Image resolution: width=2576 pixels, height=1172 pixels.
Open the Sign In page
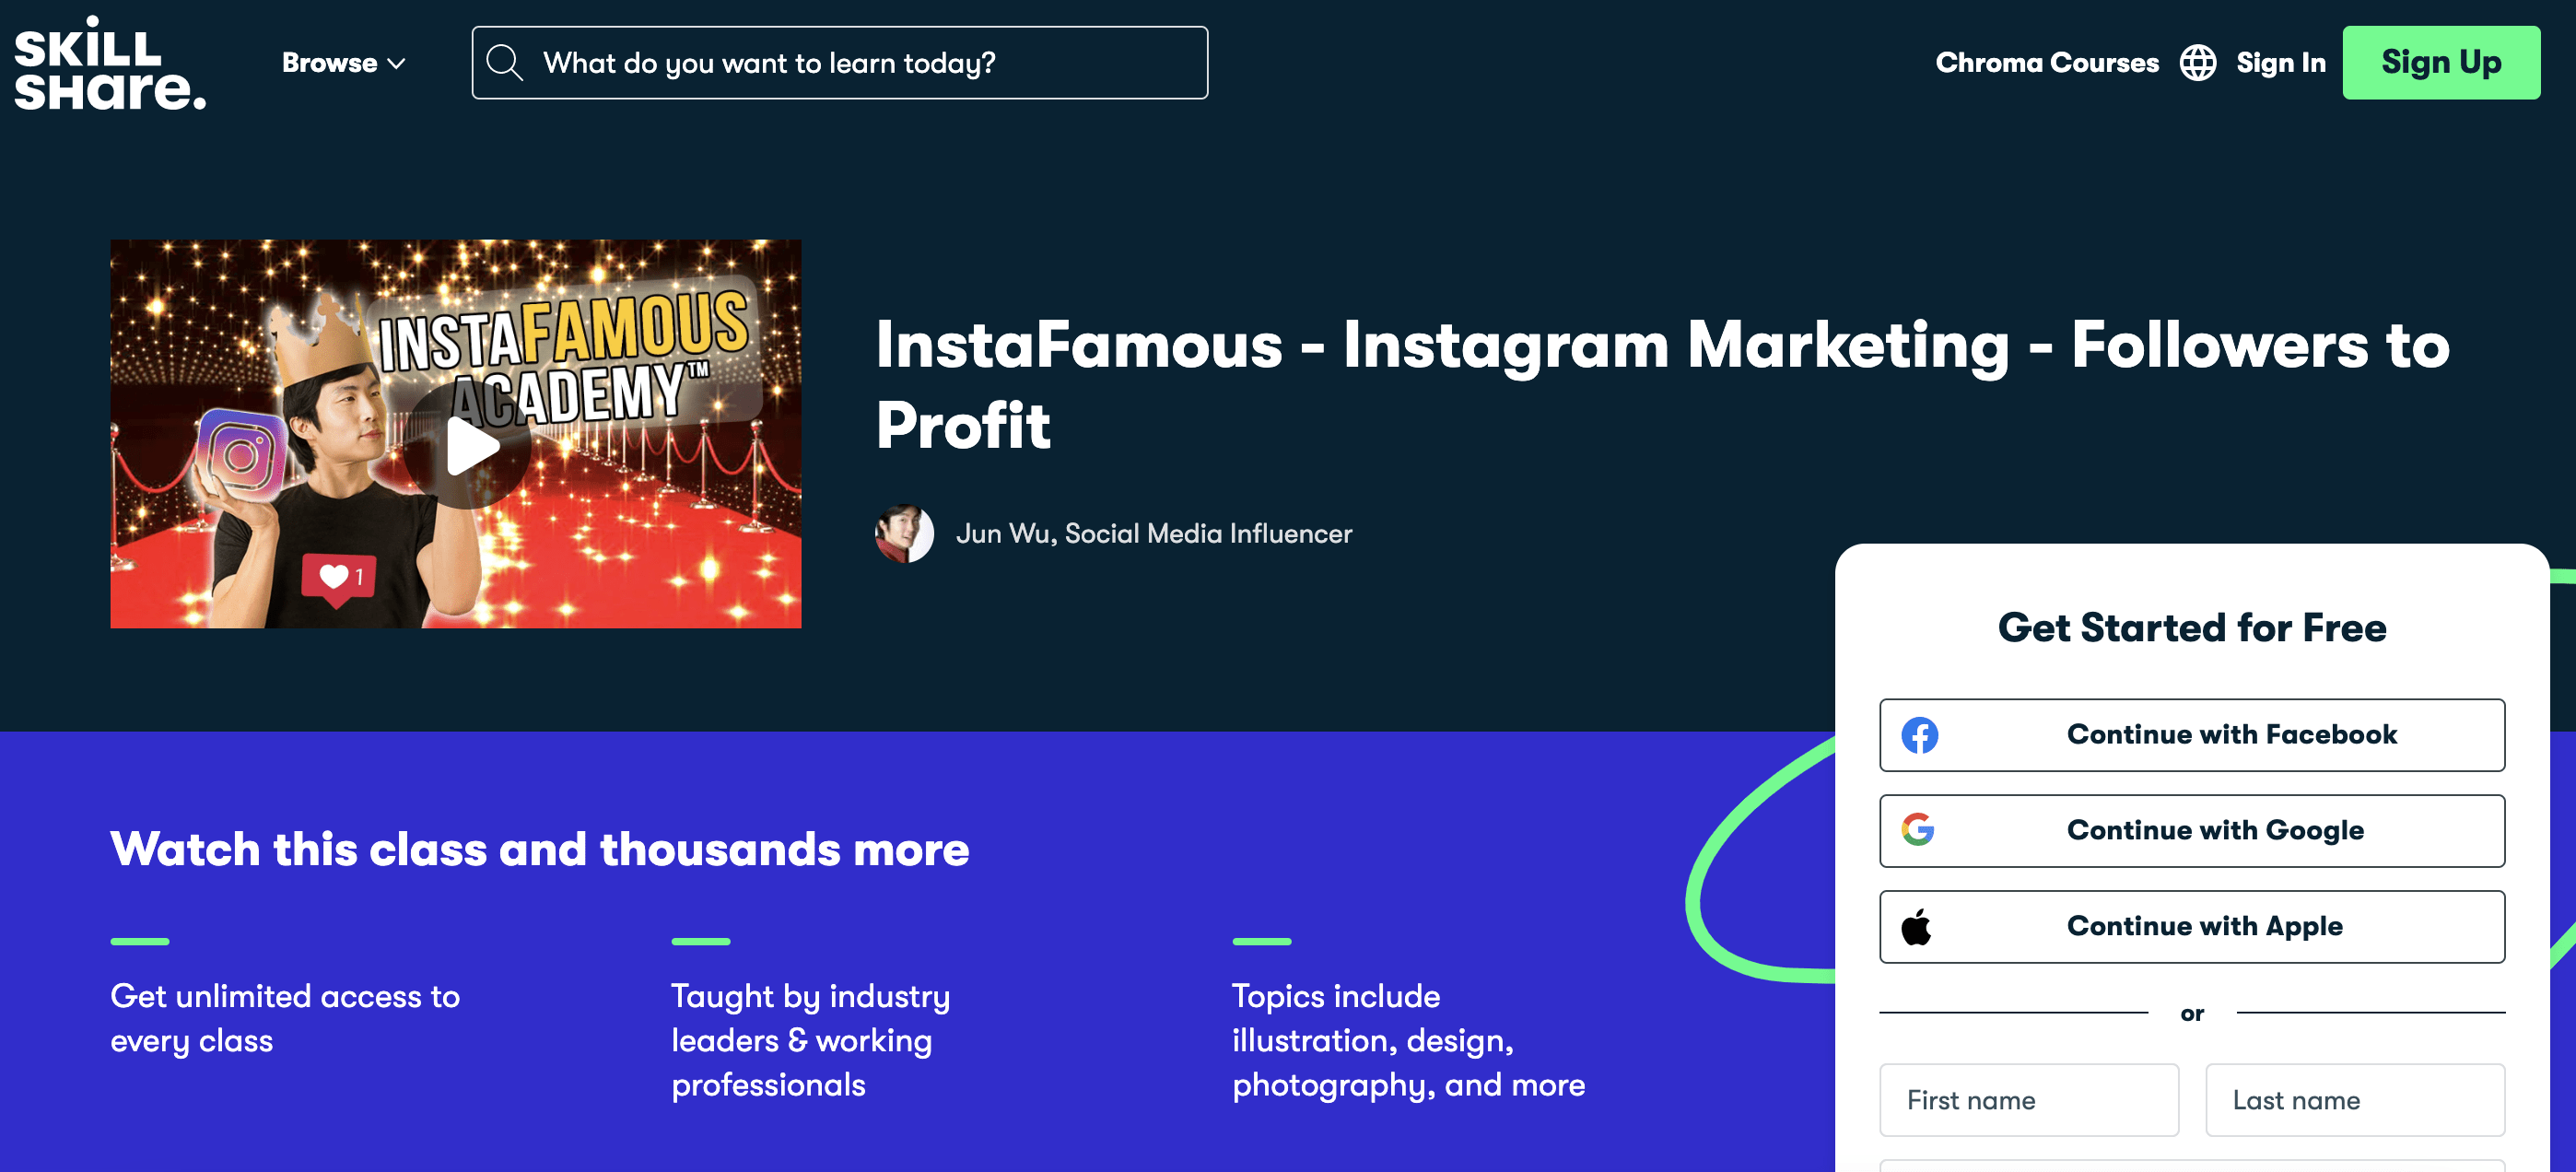2282,61
